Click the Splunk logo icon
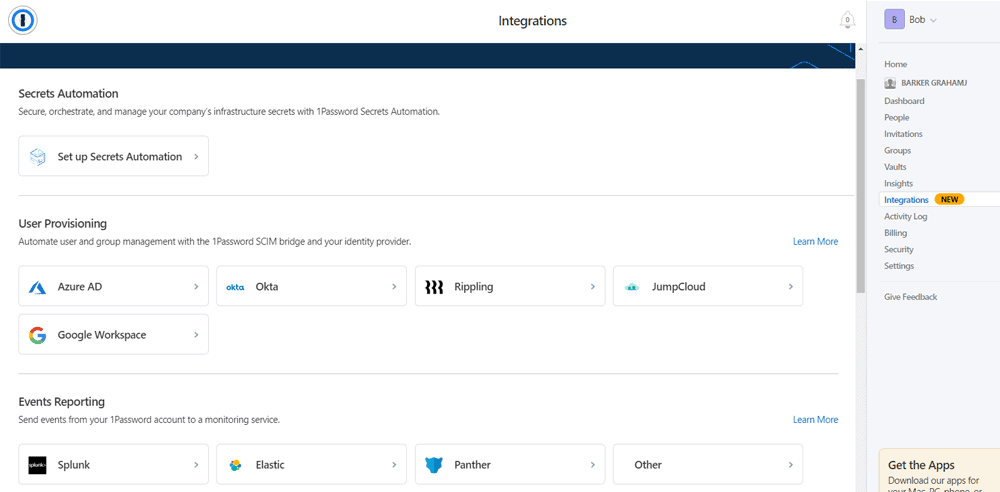Viewport: 1000px width, 492px height. (x=37, y=465)
